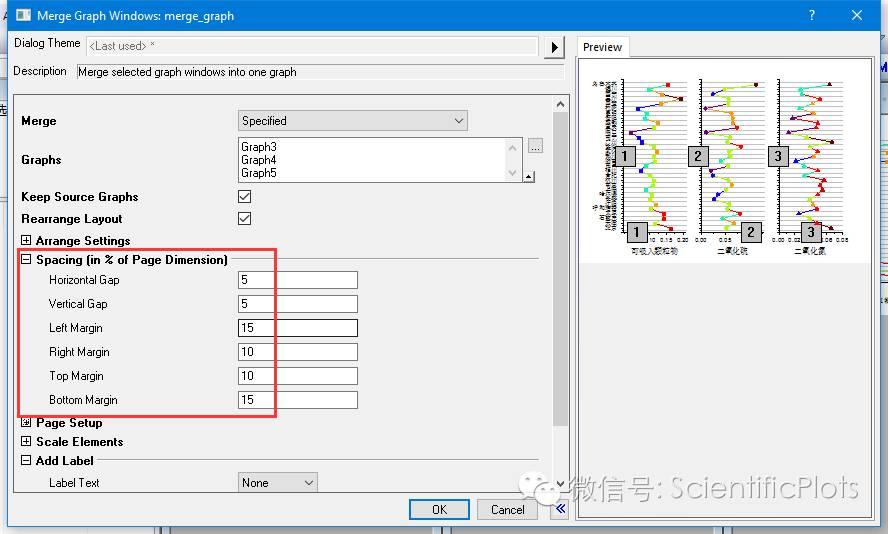888x534 pixels.
Task: Expand the Scale Elements section
Action: pyautogui.click(x=26, y=441)
